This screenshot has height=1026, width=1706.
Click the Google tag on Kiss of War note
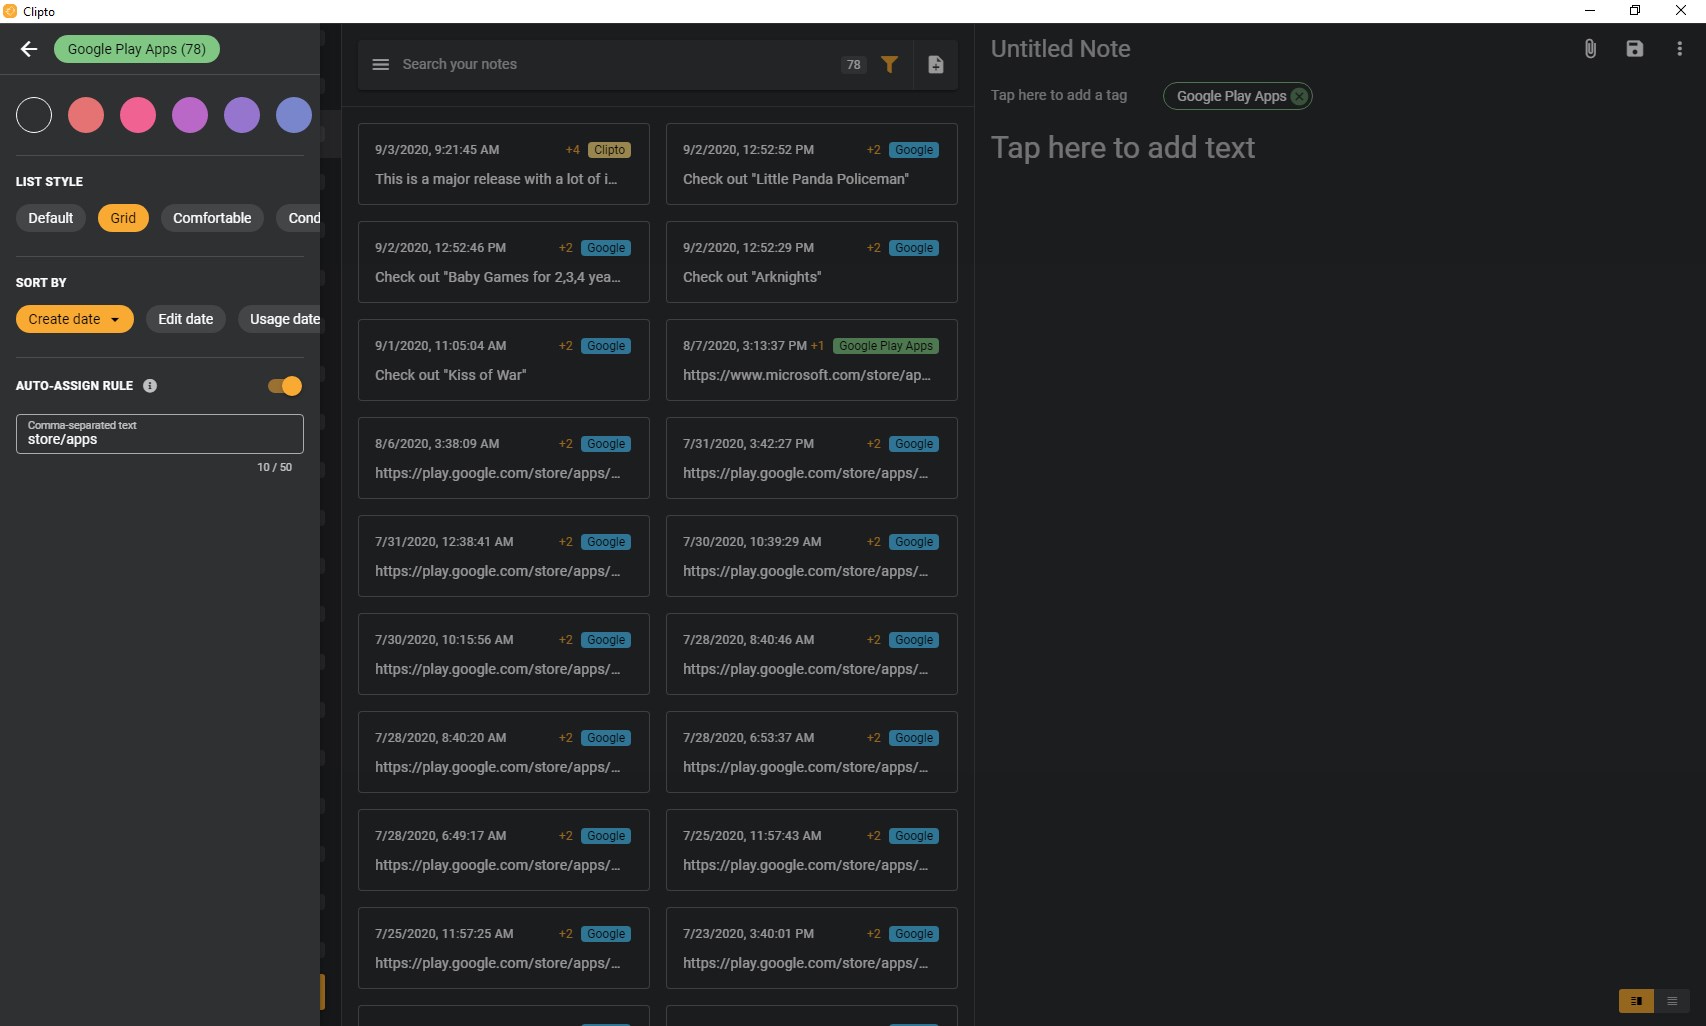click(606, 346)
